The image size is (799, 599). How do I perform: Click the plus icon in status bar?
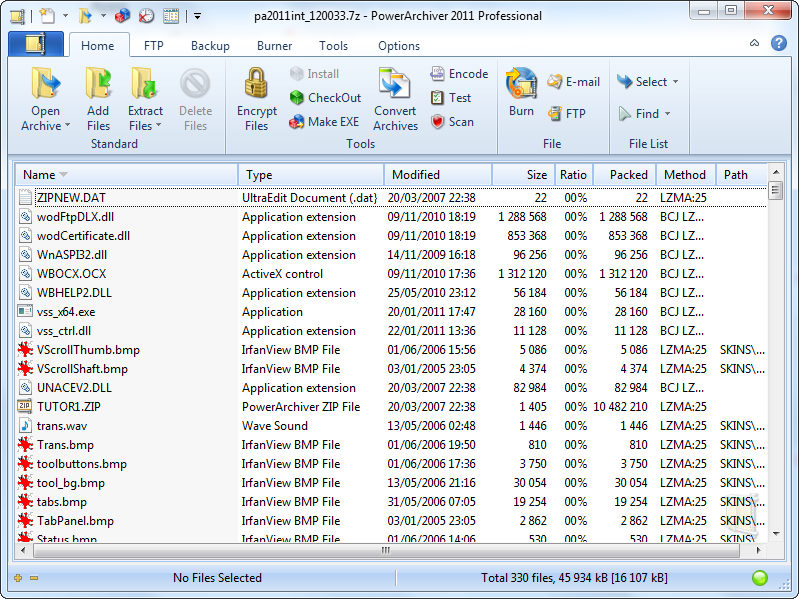pyautogui.click(x=18, y=578)
